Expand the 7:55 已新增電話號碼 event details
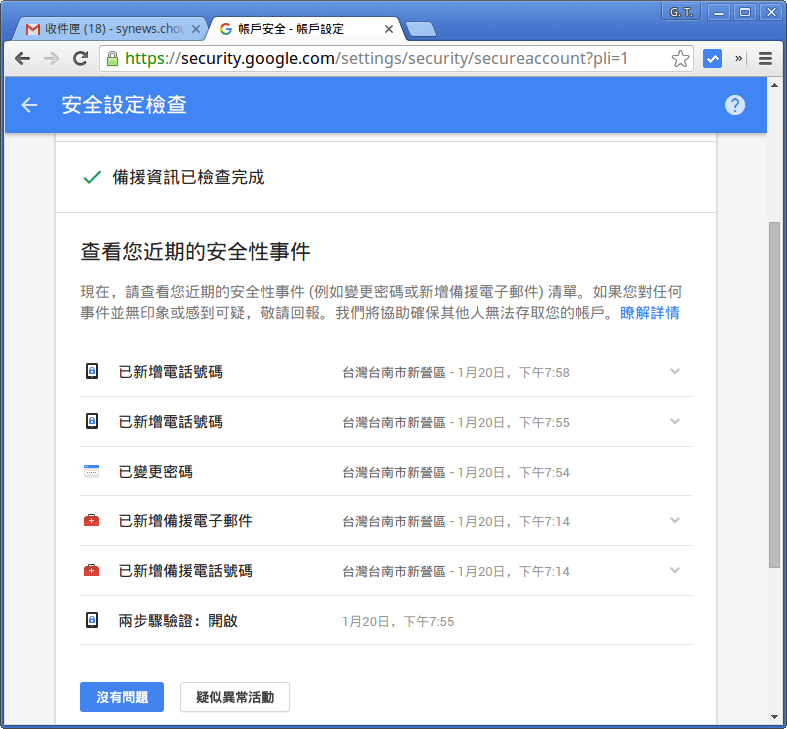The width and height of the screenshot is (787, 729). click(675, 421)
